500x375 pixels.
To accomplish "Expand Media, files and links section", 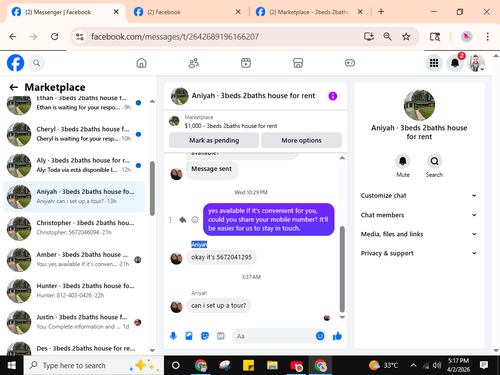I will (419, 234).
